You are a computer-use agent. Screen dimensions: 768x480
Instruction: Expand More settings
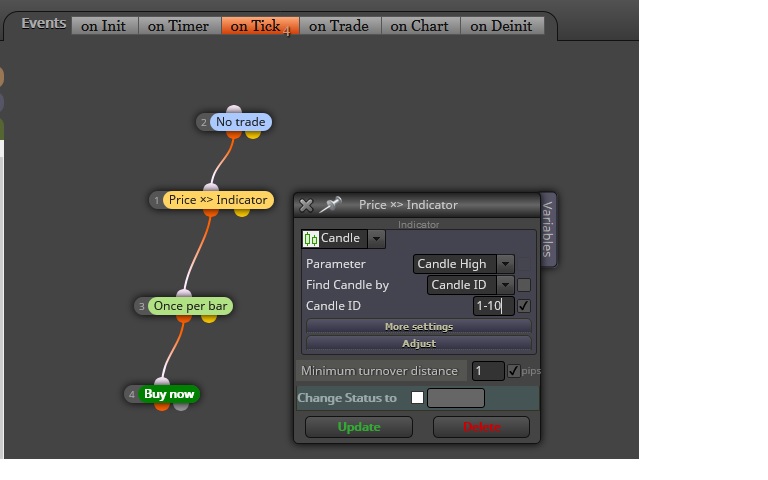click(x=419, y=326)
